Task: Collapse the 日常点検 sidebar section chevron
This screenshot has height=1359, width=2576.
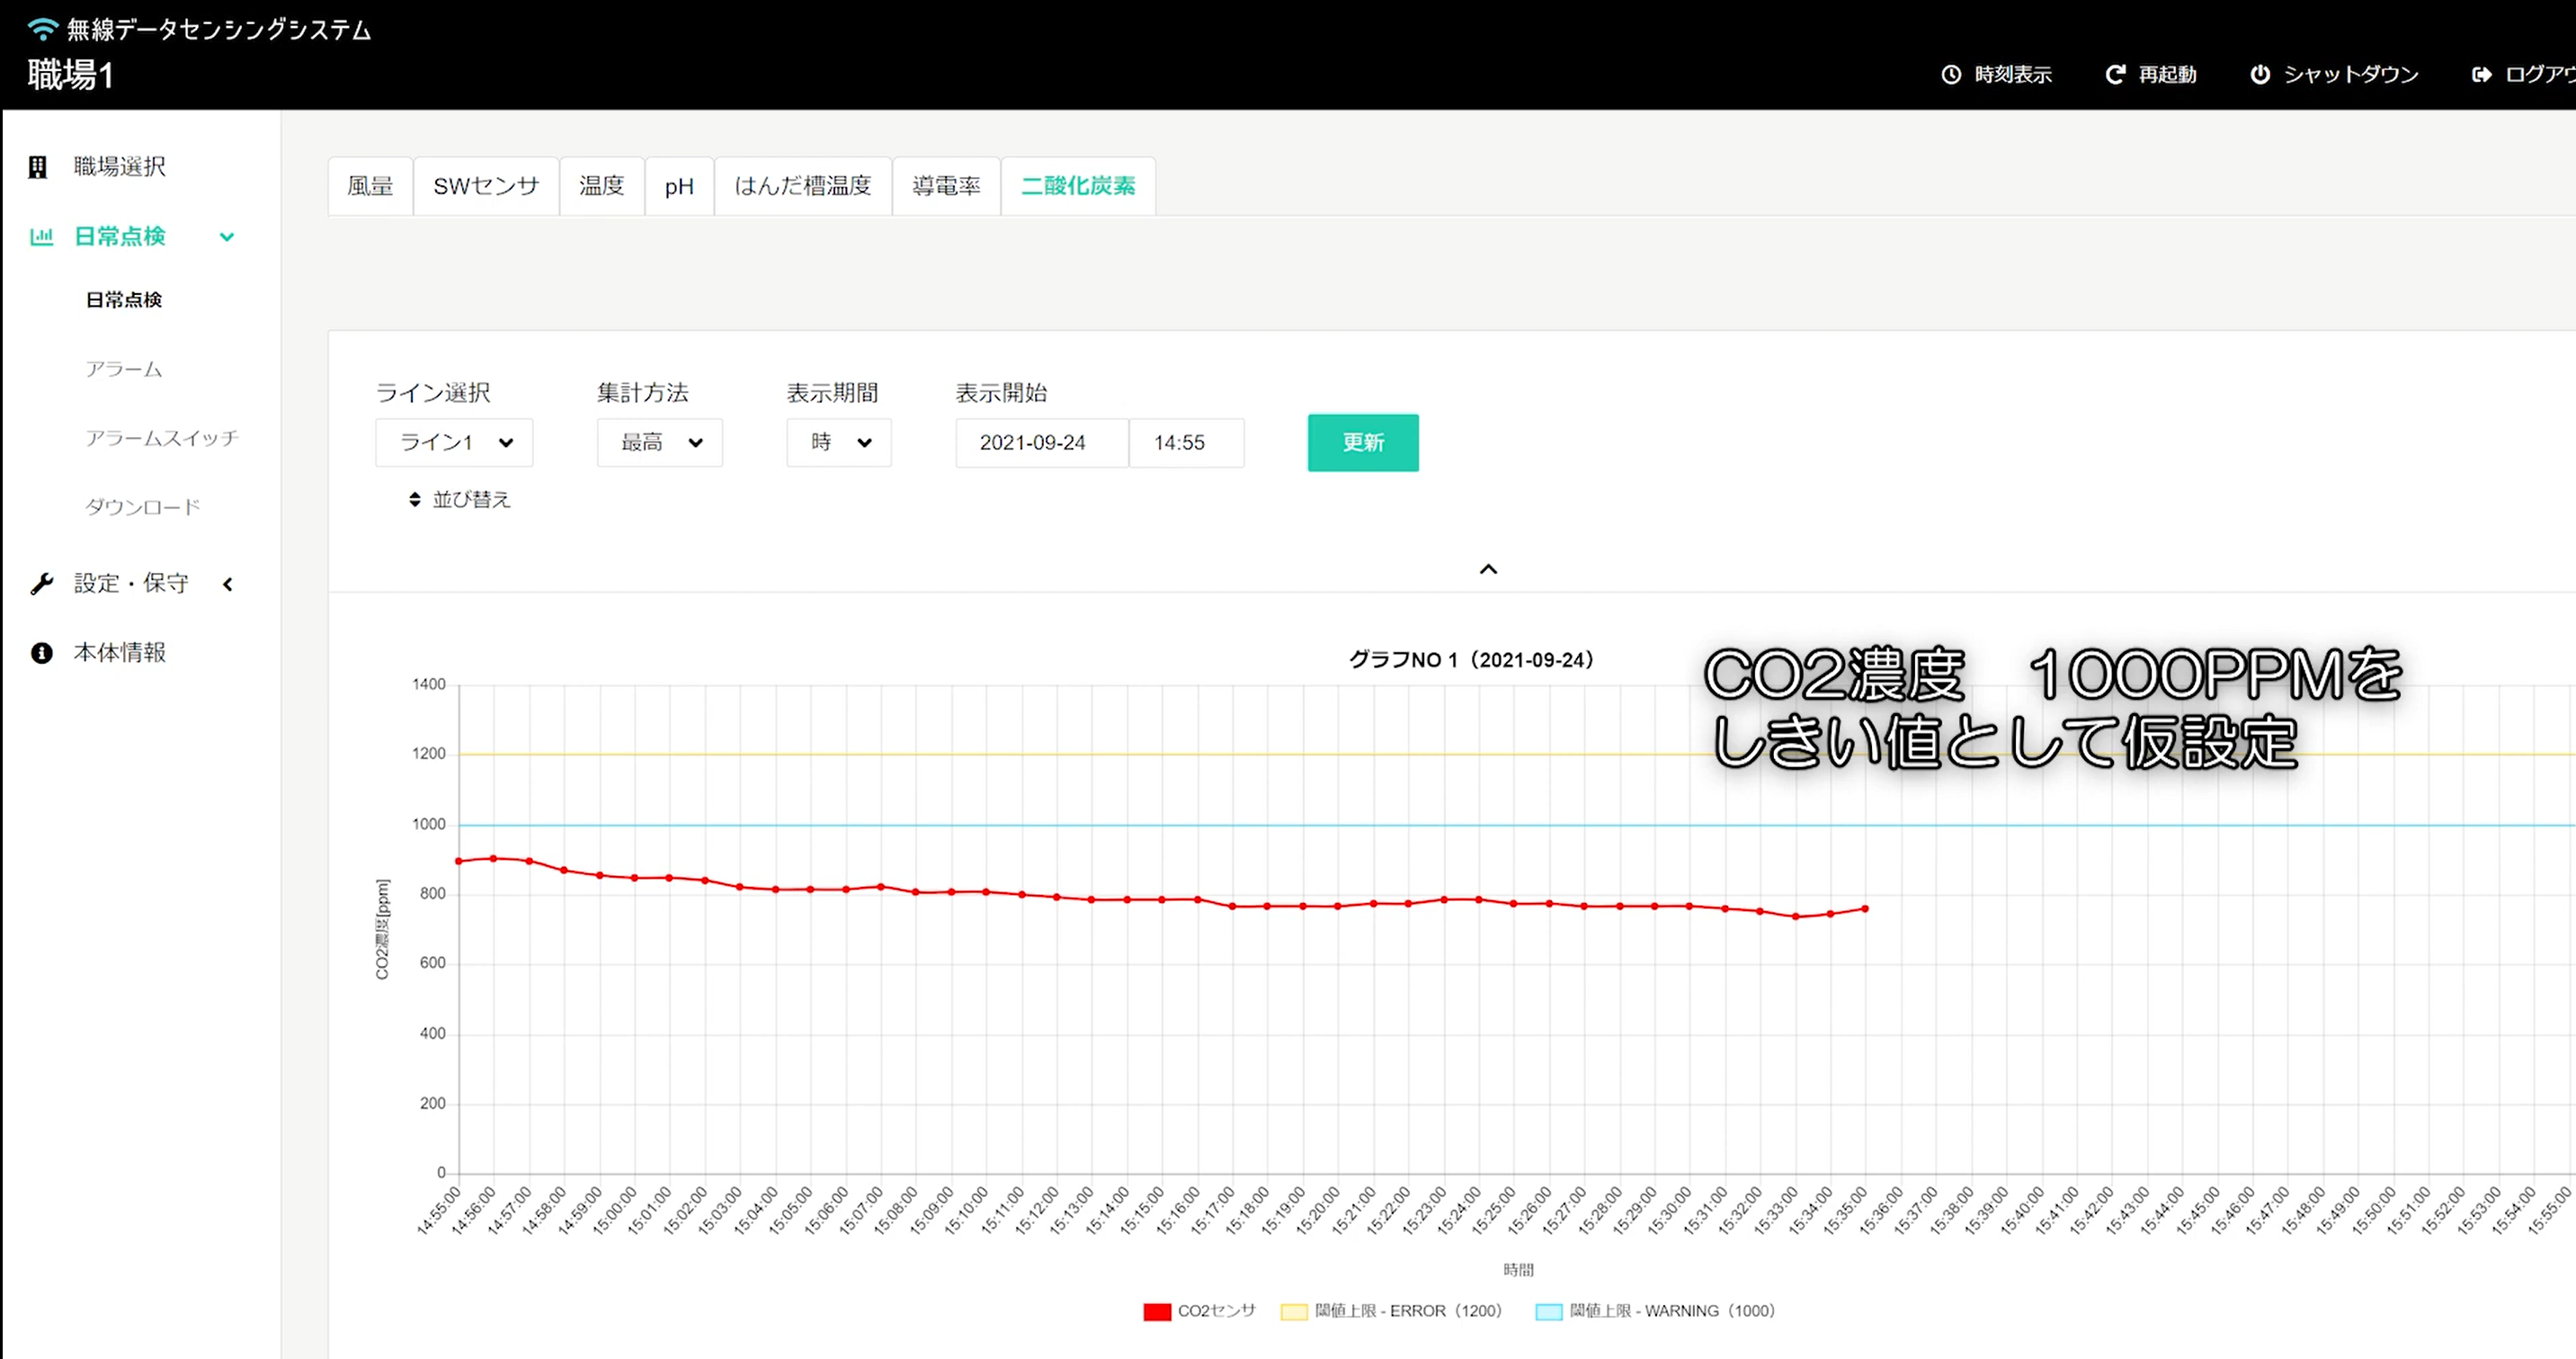Action: (227, 237)
